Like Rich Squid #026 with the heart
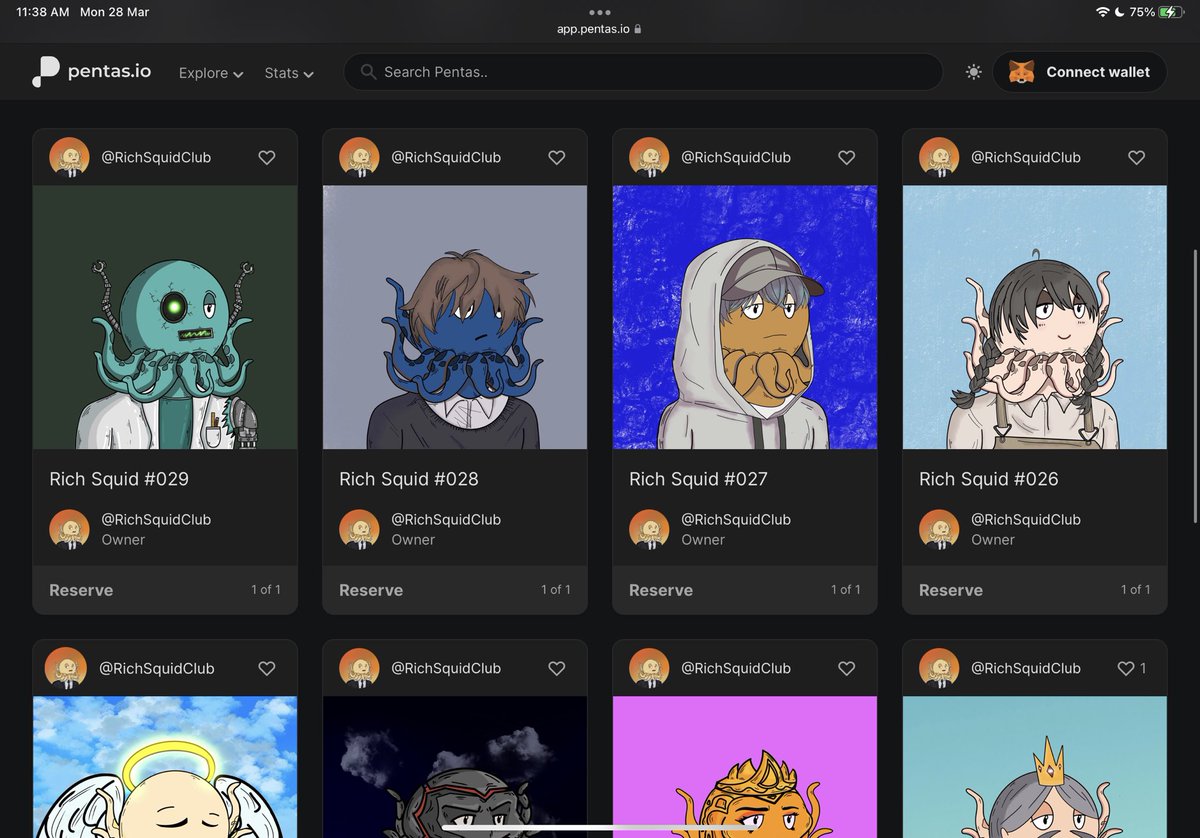1200x838 pixels. click(x=1137, y=157)
